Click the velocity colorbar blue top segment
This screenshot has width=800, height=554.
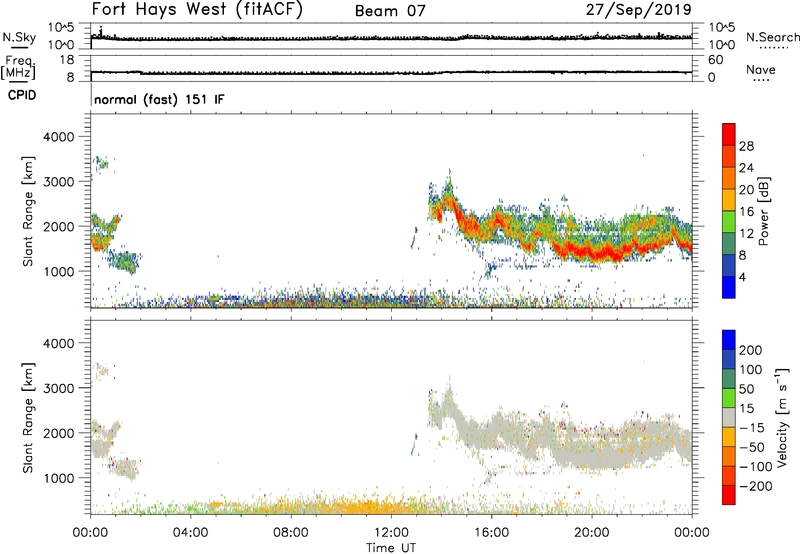coord(729,340)
